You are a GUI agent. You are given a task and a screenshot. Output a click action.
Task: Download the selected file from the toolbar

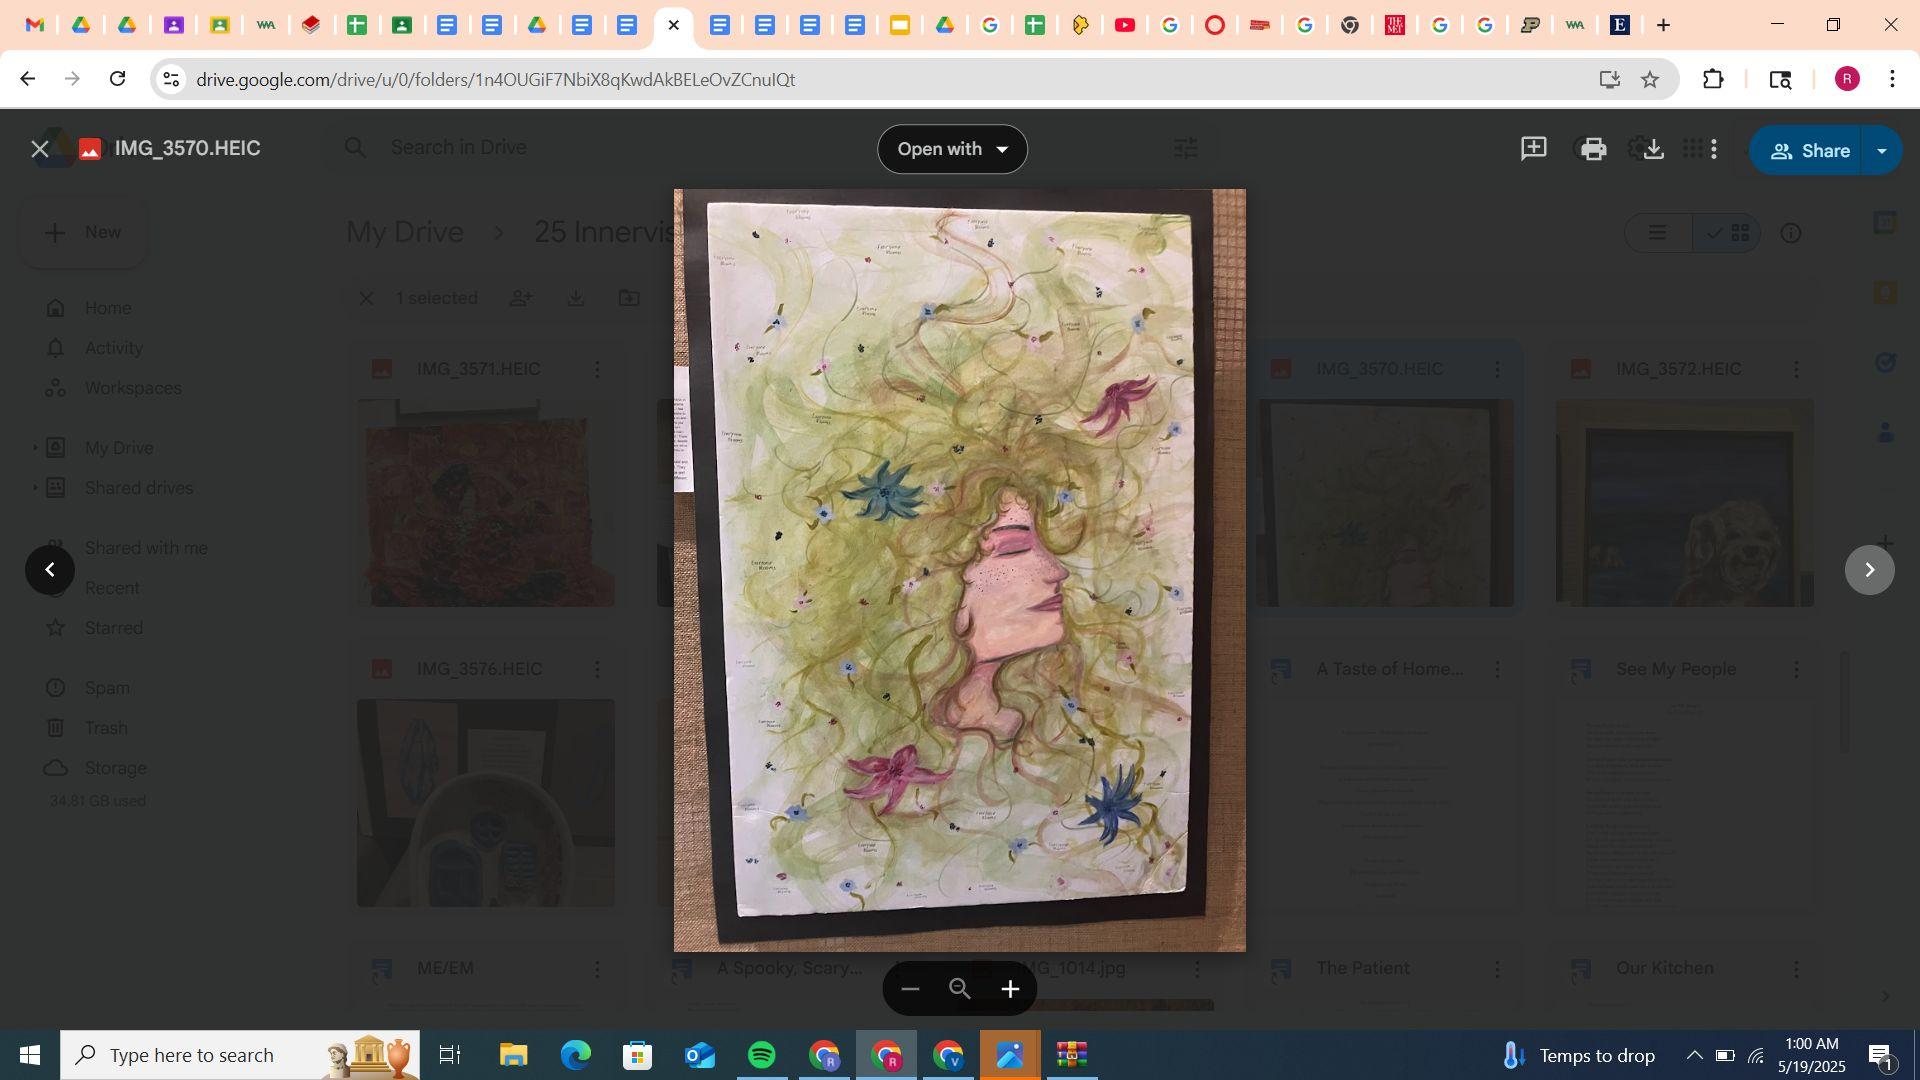576,298
